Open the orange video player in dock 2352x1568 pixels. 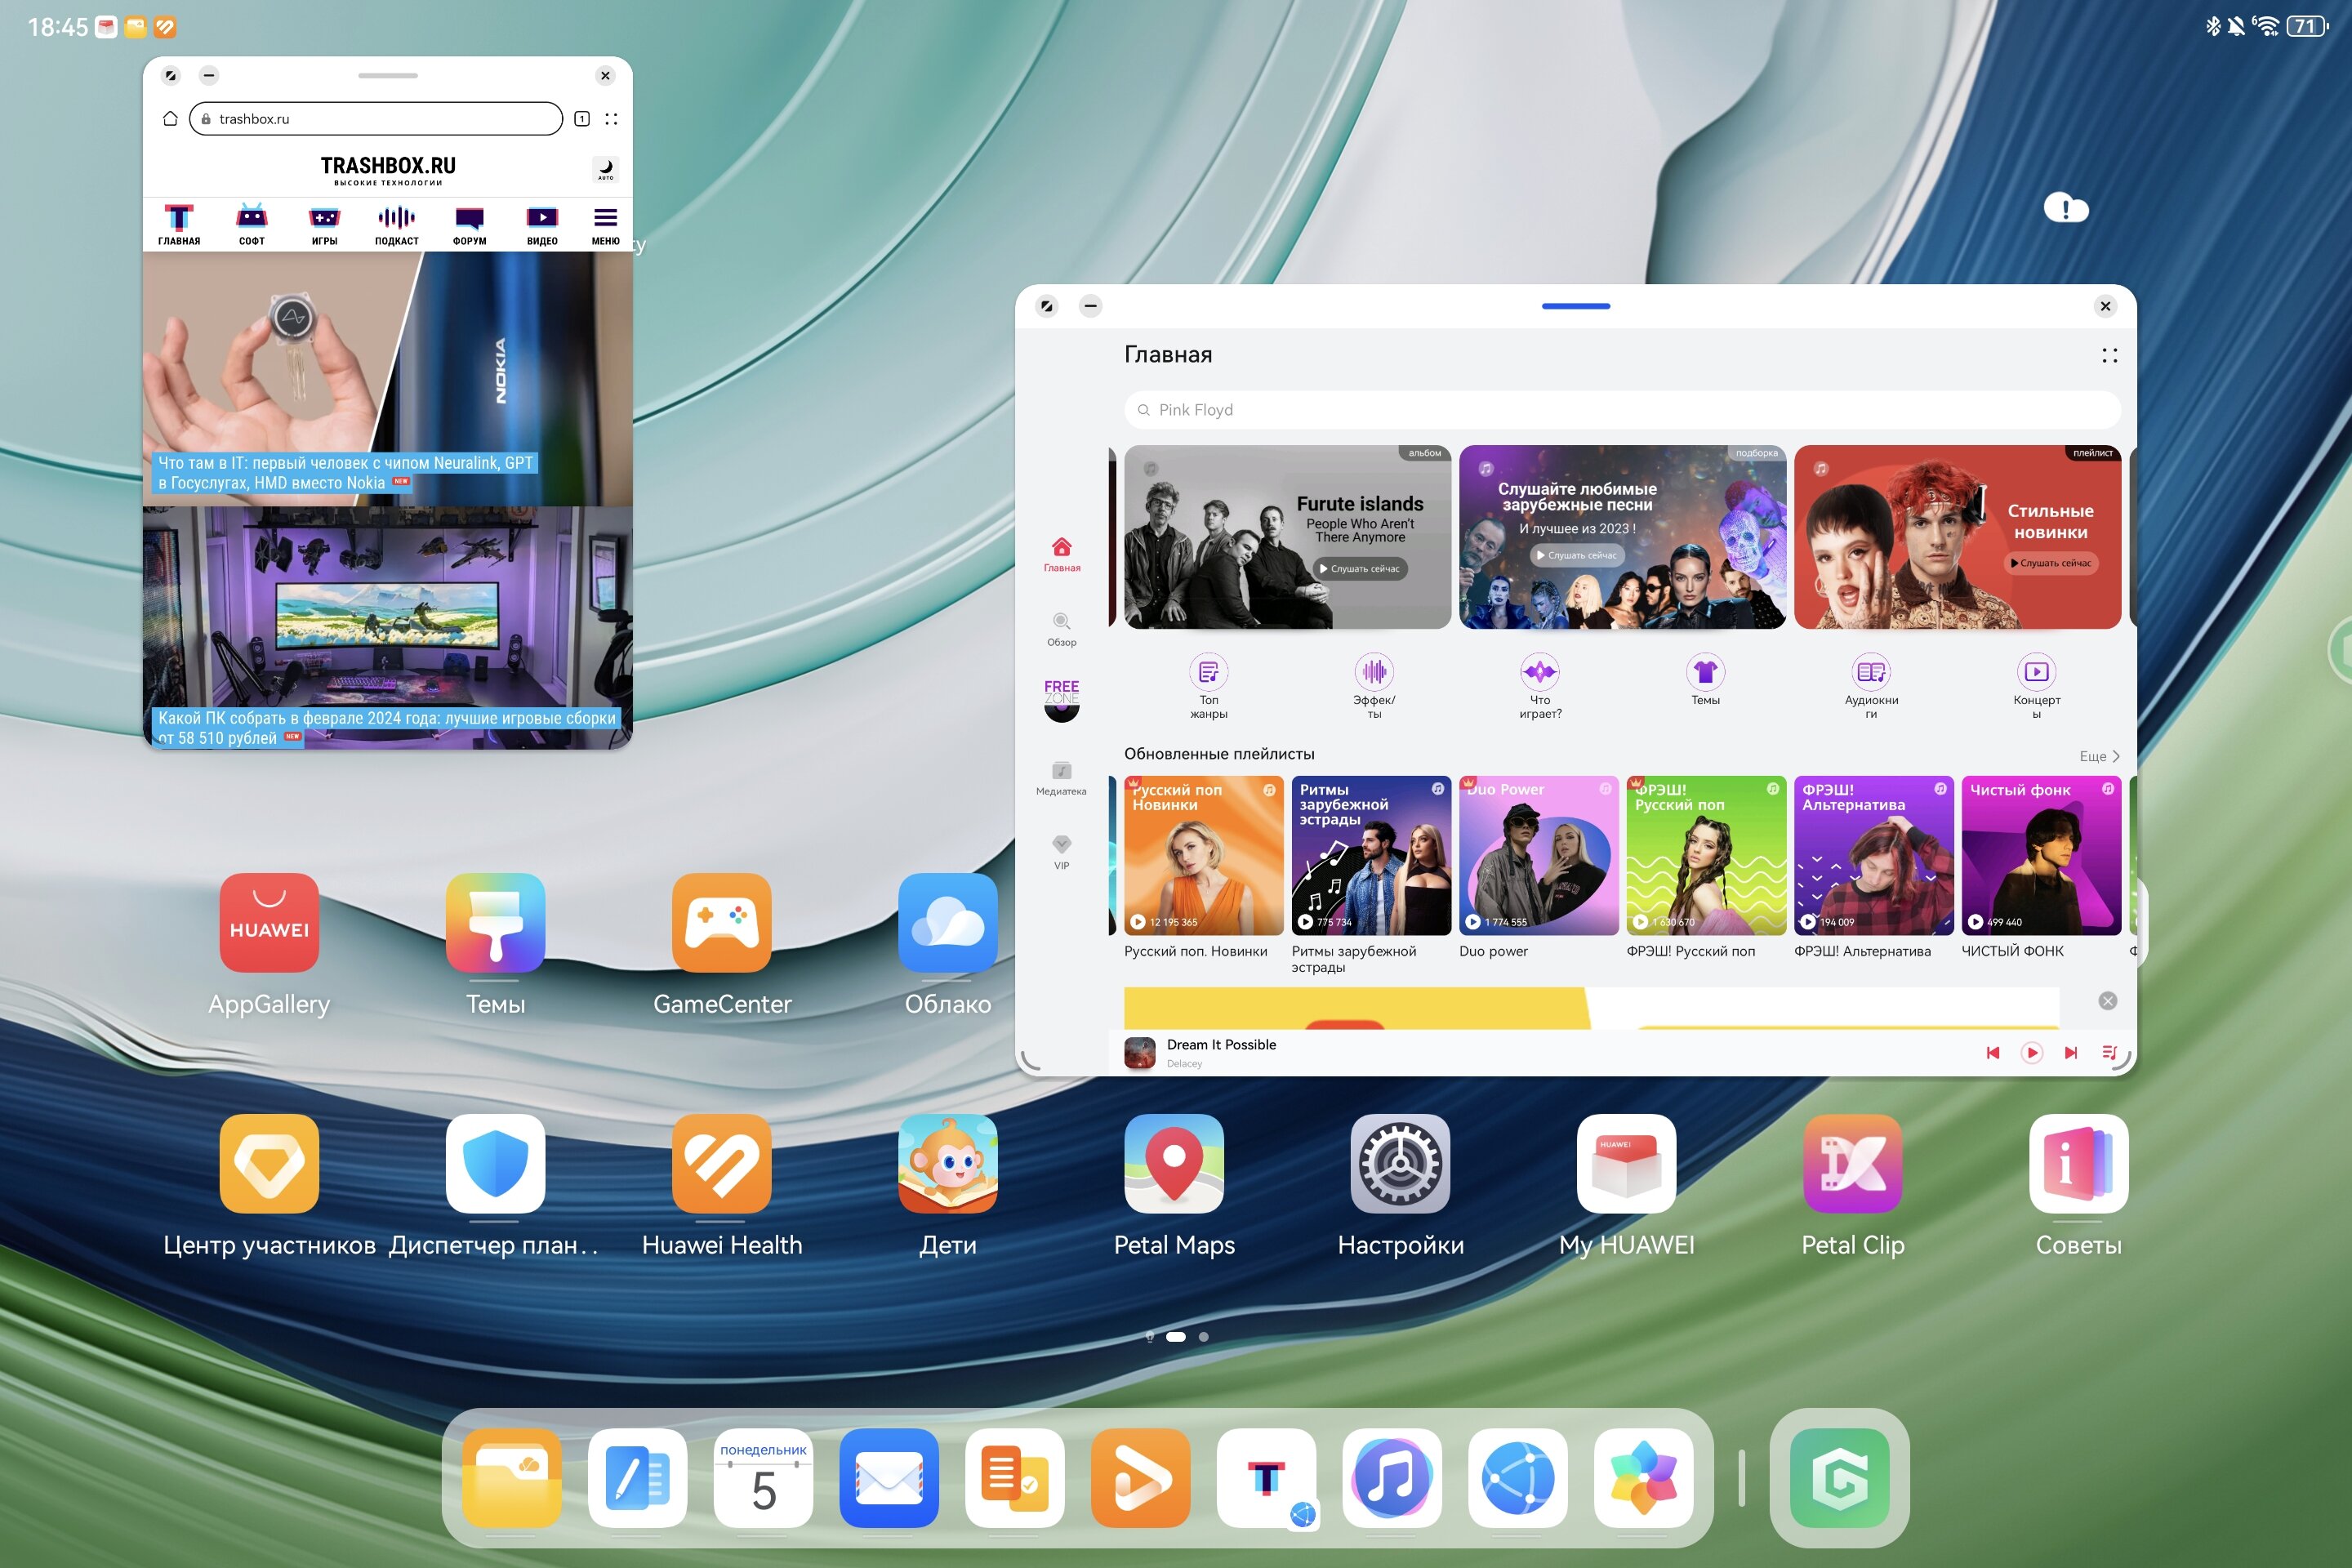coord(1140,1478)
